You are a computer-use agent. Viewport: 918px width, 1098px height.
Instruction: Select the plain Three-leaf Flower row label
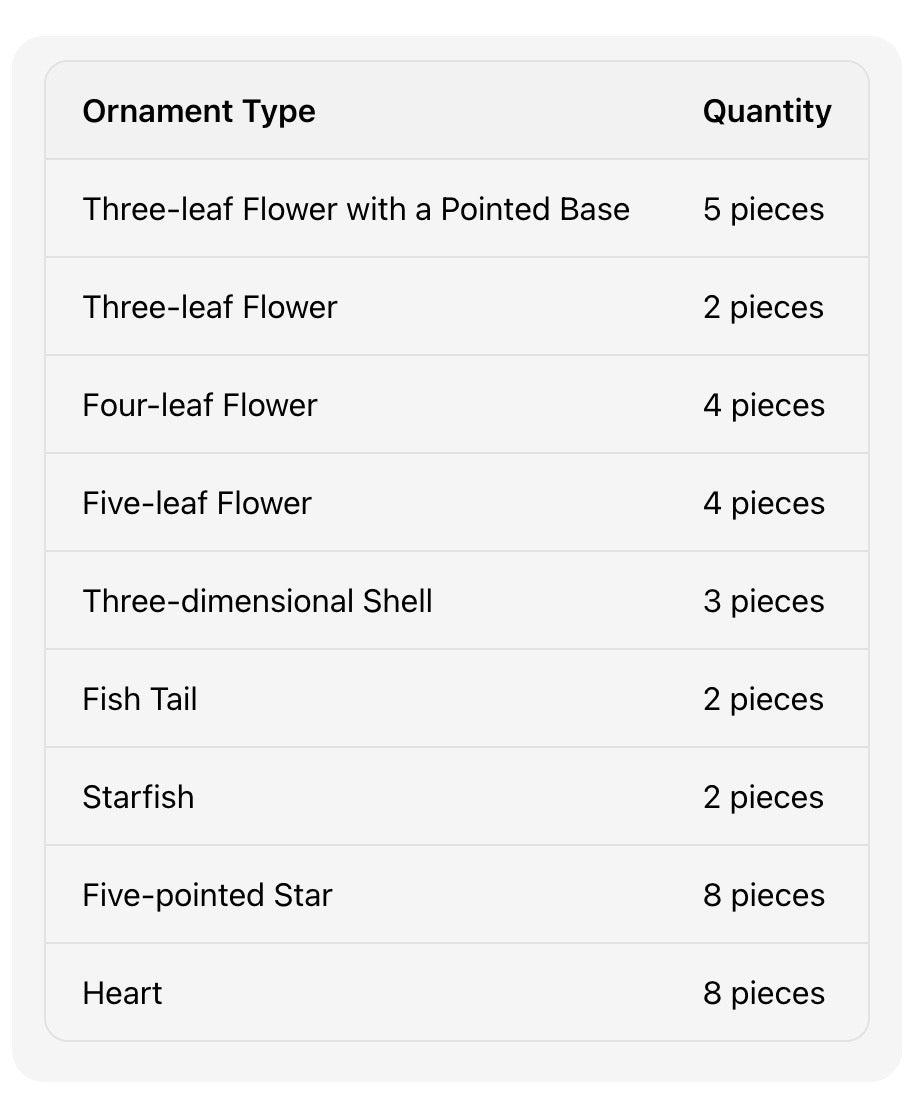point(210,307)
